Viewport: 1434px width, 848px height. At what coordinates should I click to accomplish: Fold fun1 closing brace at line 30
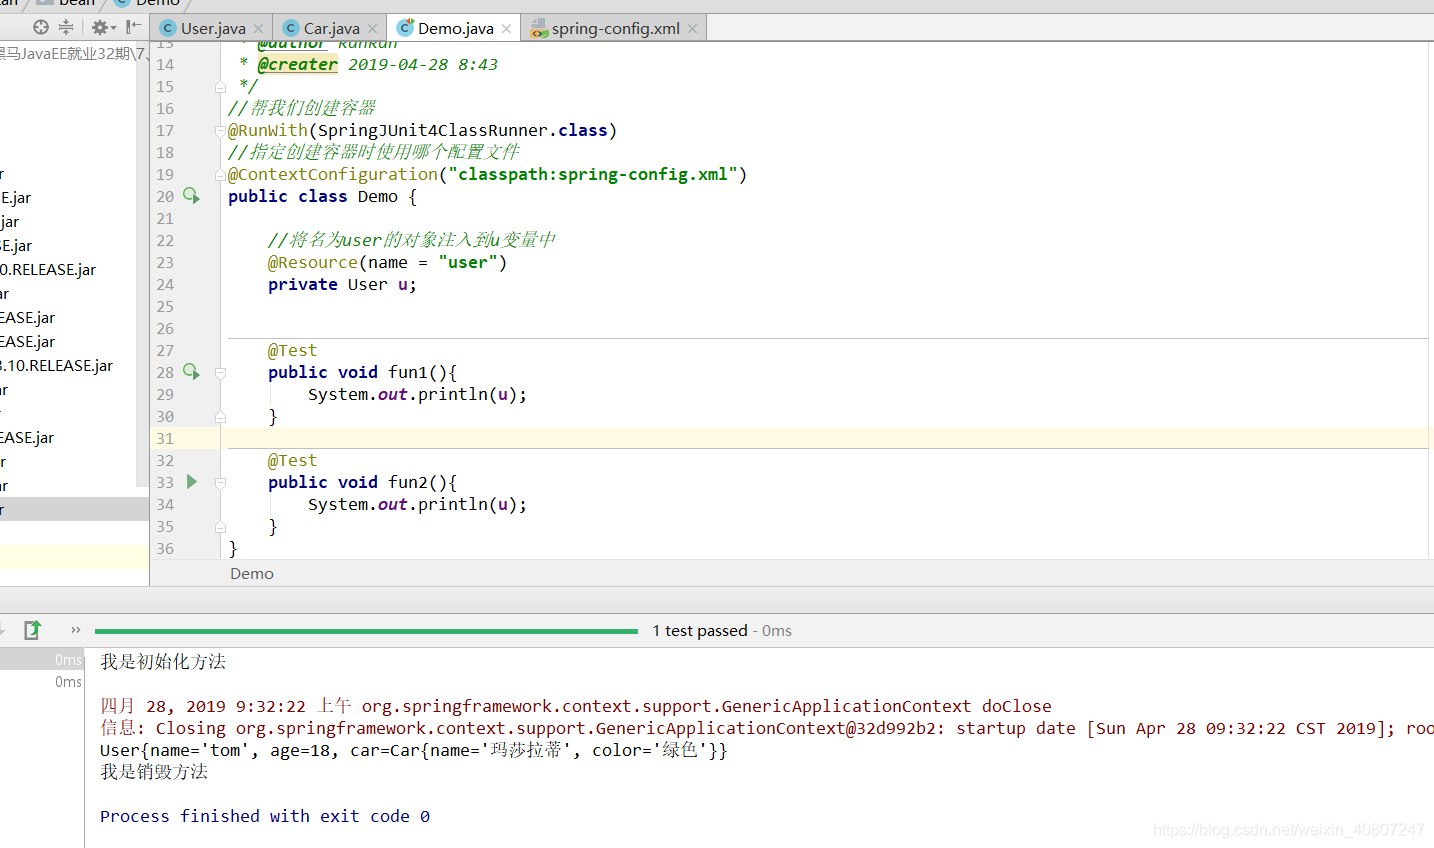pyautogui.click(x=220, y=417)
